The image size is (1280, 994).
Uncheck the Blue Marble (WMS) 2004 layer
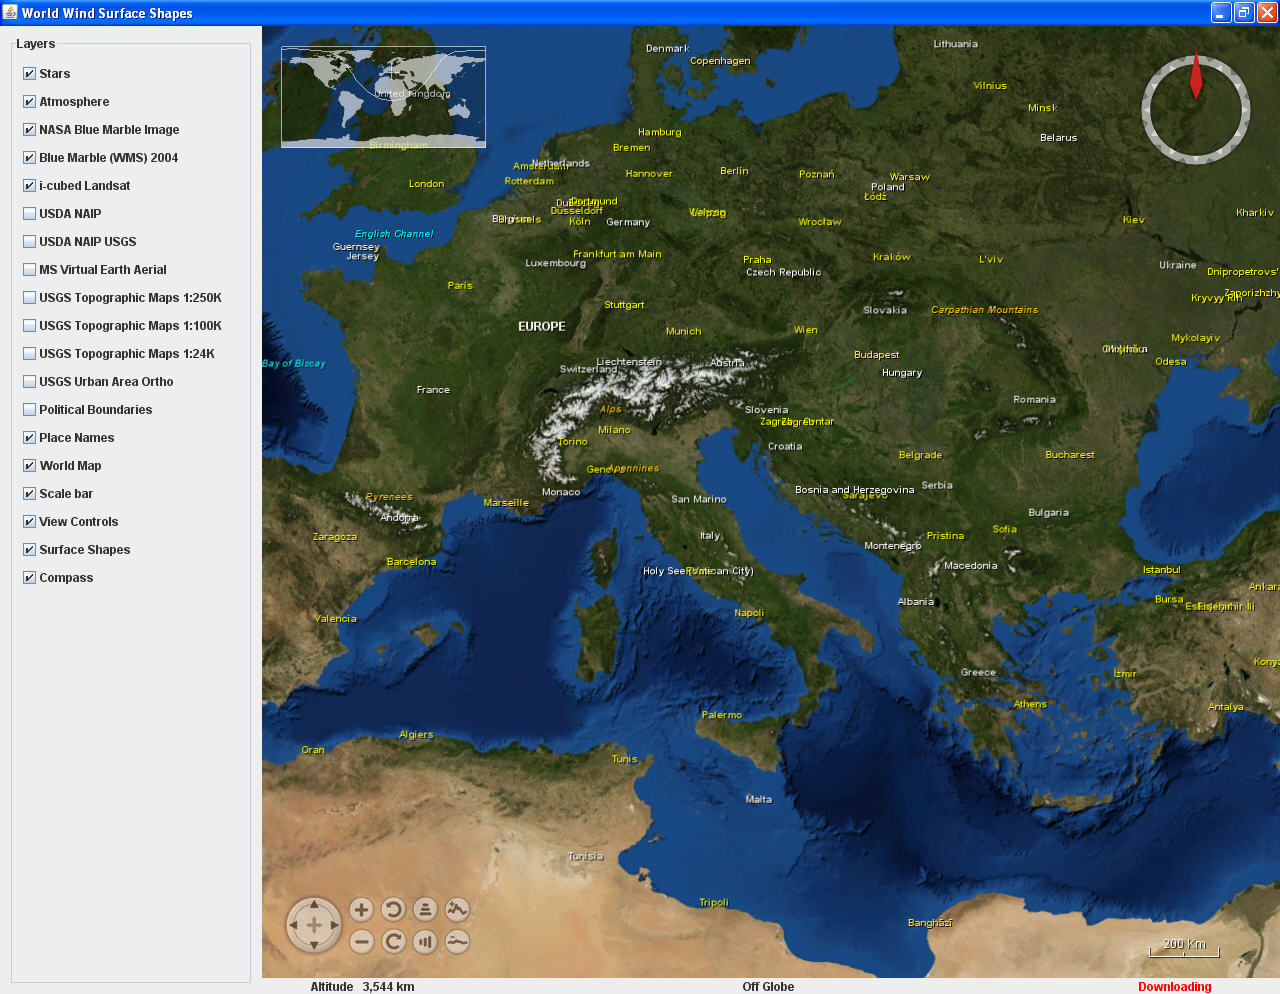pos(28,157)
